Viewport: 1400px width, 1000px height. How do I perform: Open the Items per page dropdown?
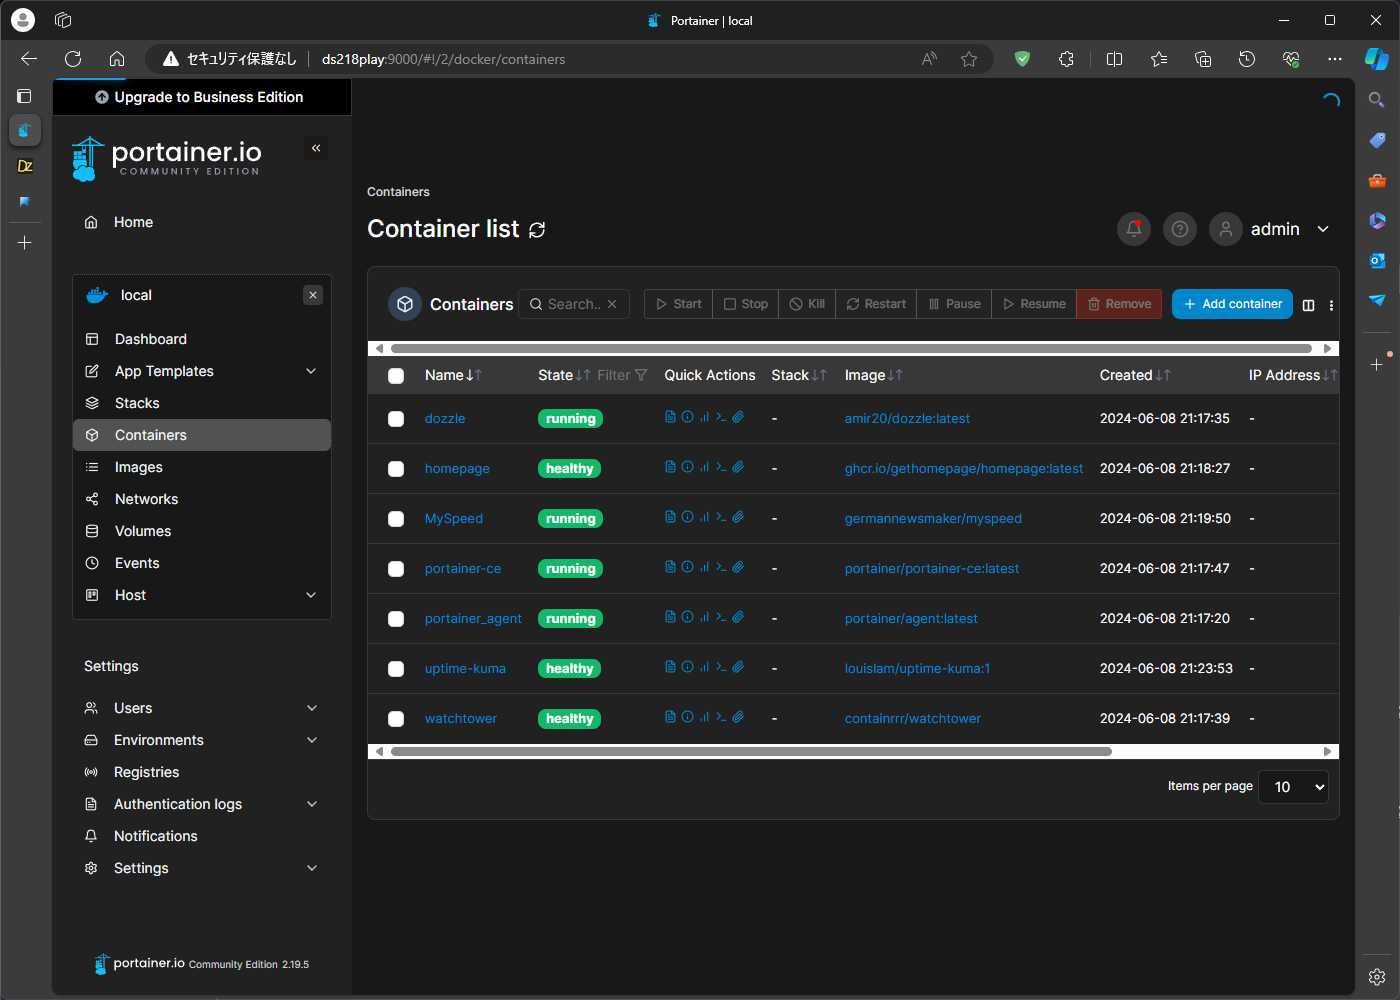pos(1292,787)
